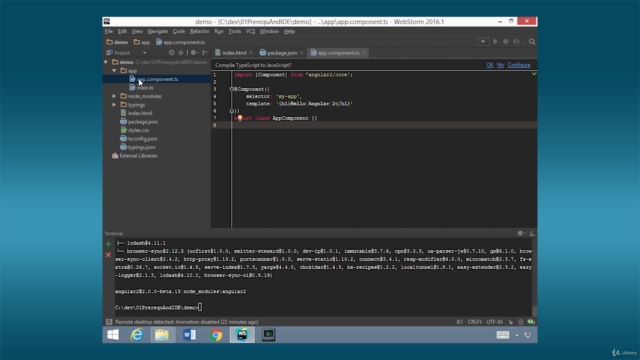The width and height of the screenshot is (640, 360).
Task: Click Run with Coverage icon in toolbar
Action: pyautogui.click(x=517, y=42)
